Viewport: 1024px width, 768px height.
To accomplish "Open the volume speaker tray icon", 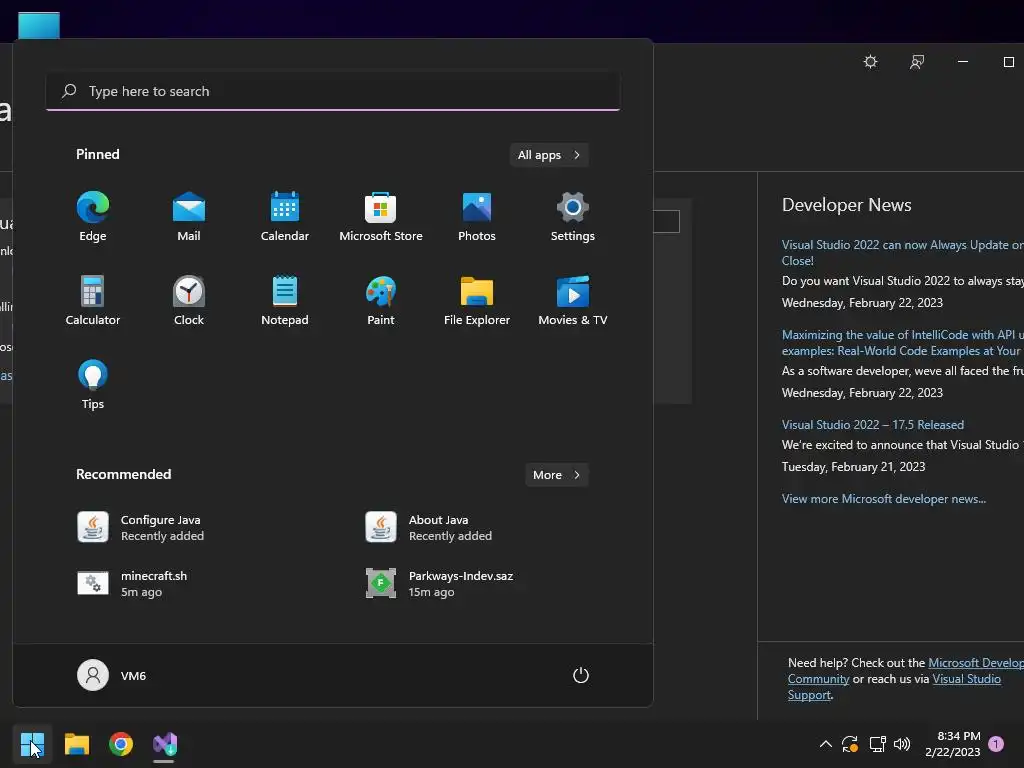I will click(x=902, y=744).
